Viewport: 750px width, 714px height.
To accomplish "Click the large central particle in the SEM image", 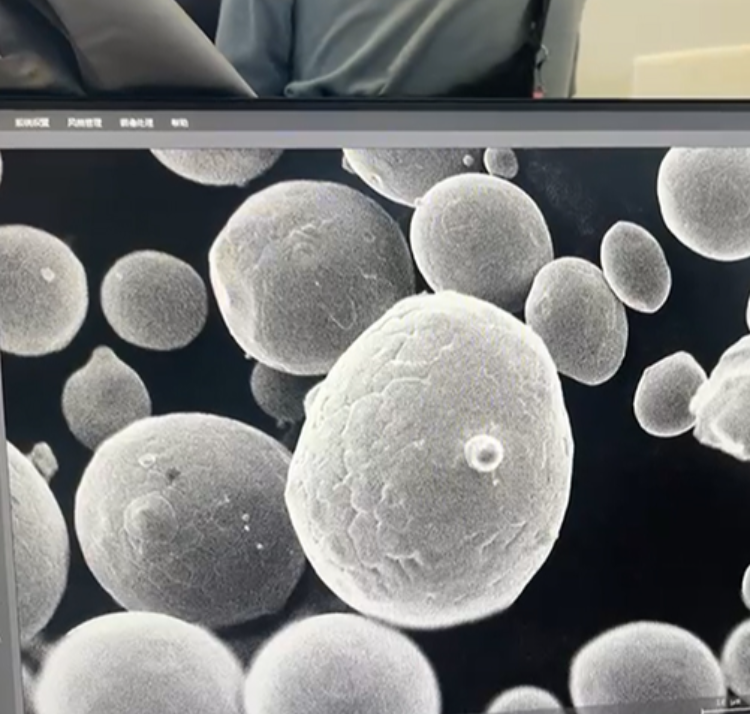I will 429,458.
